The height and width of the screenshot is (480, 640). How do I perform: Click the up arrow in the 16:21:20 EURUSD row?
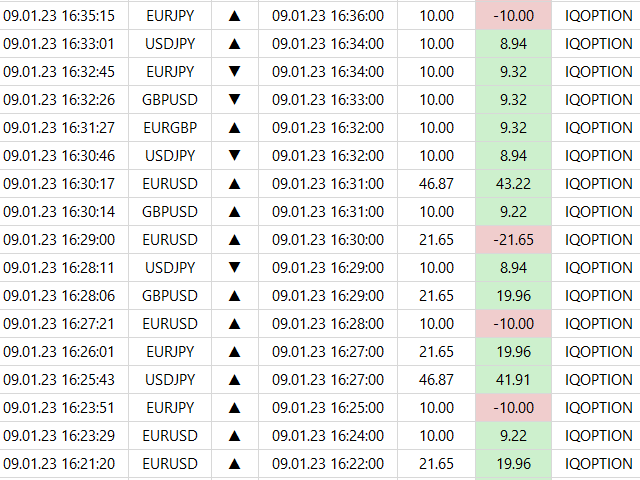pos(234,464)
